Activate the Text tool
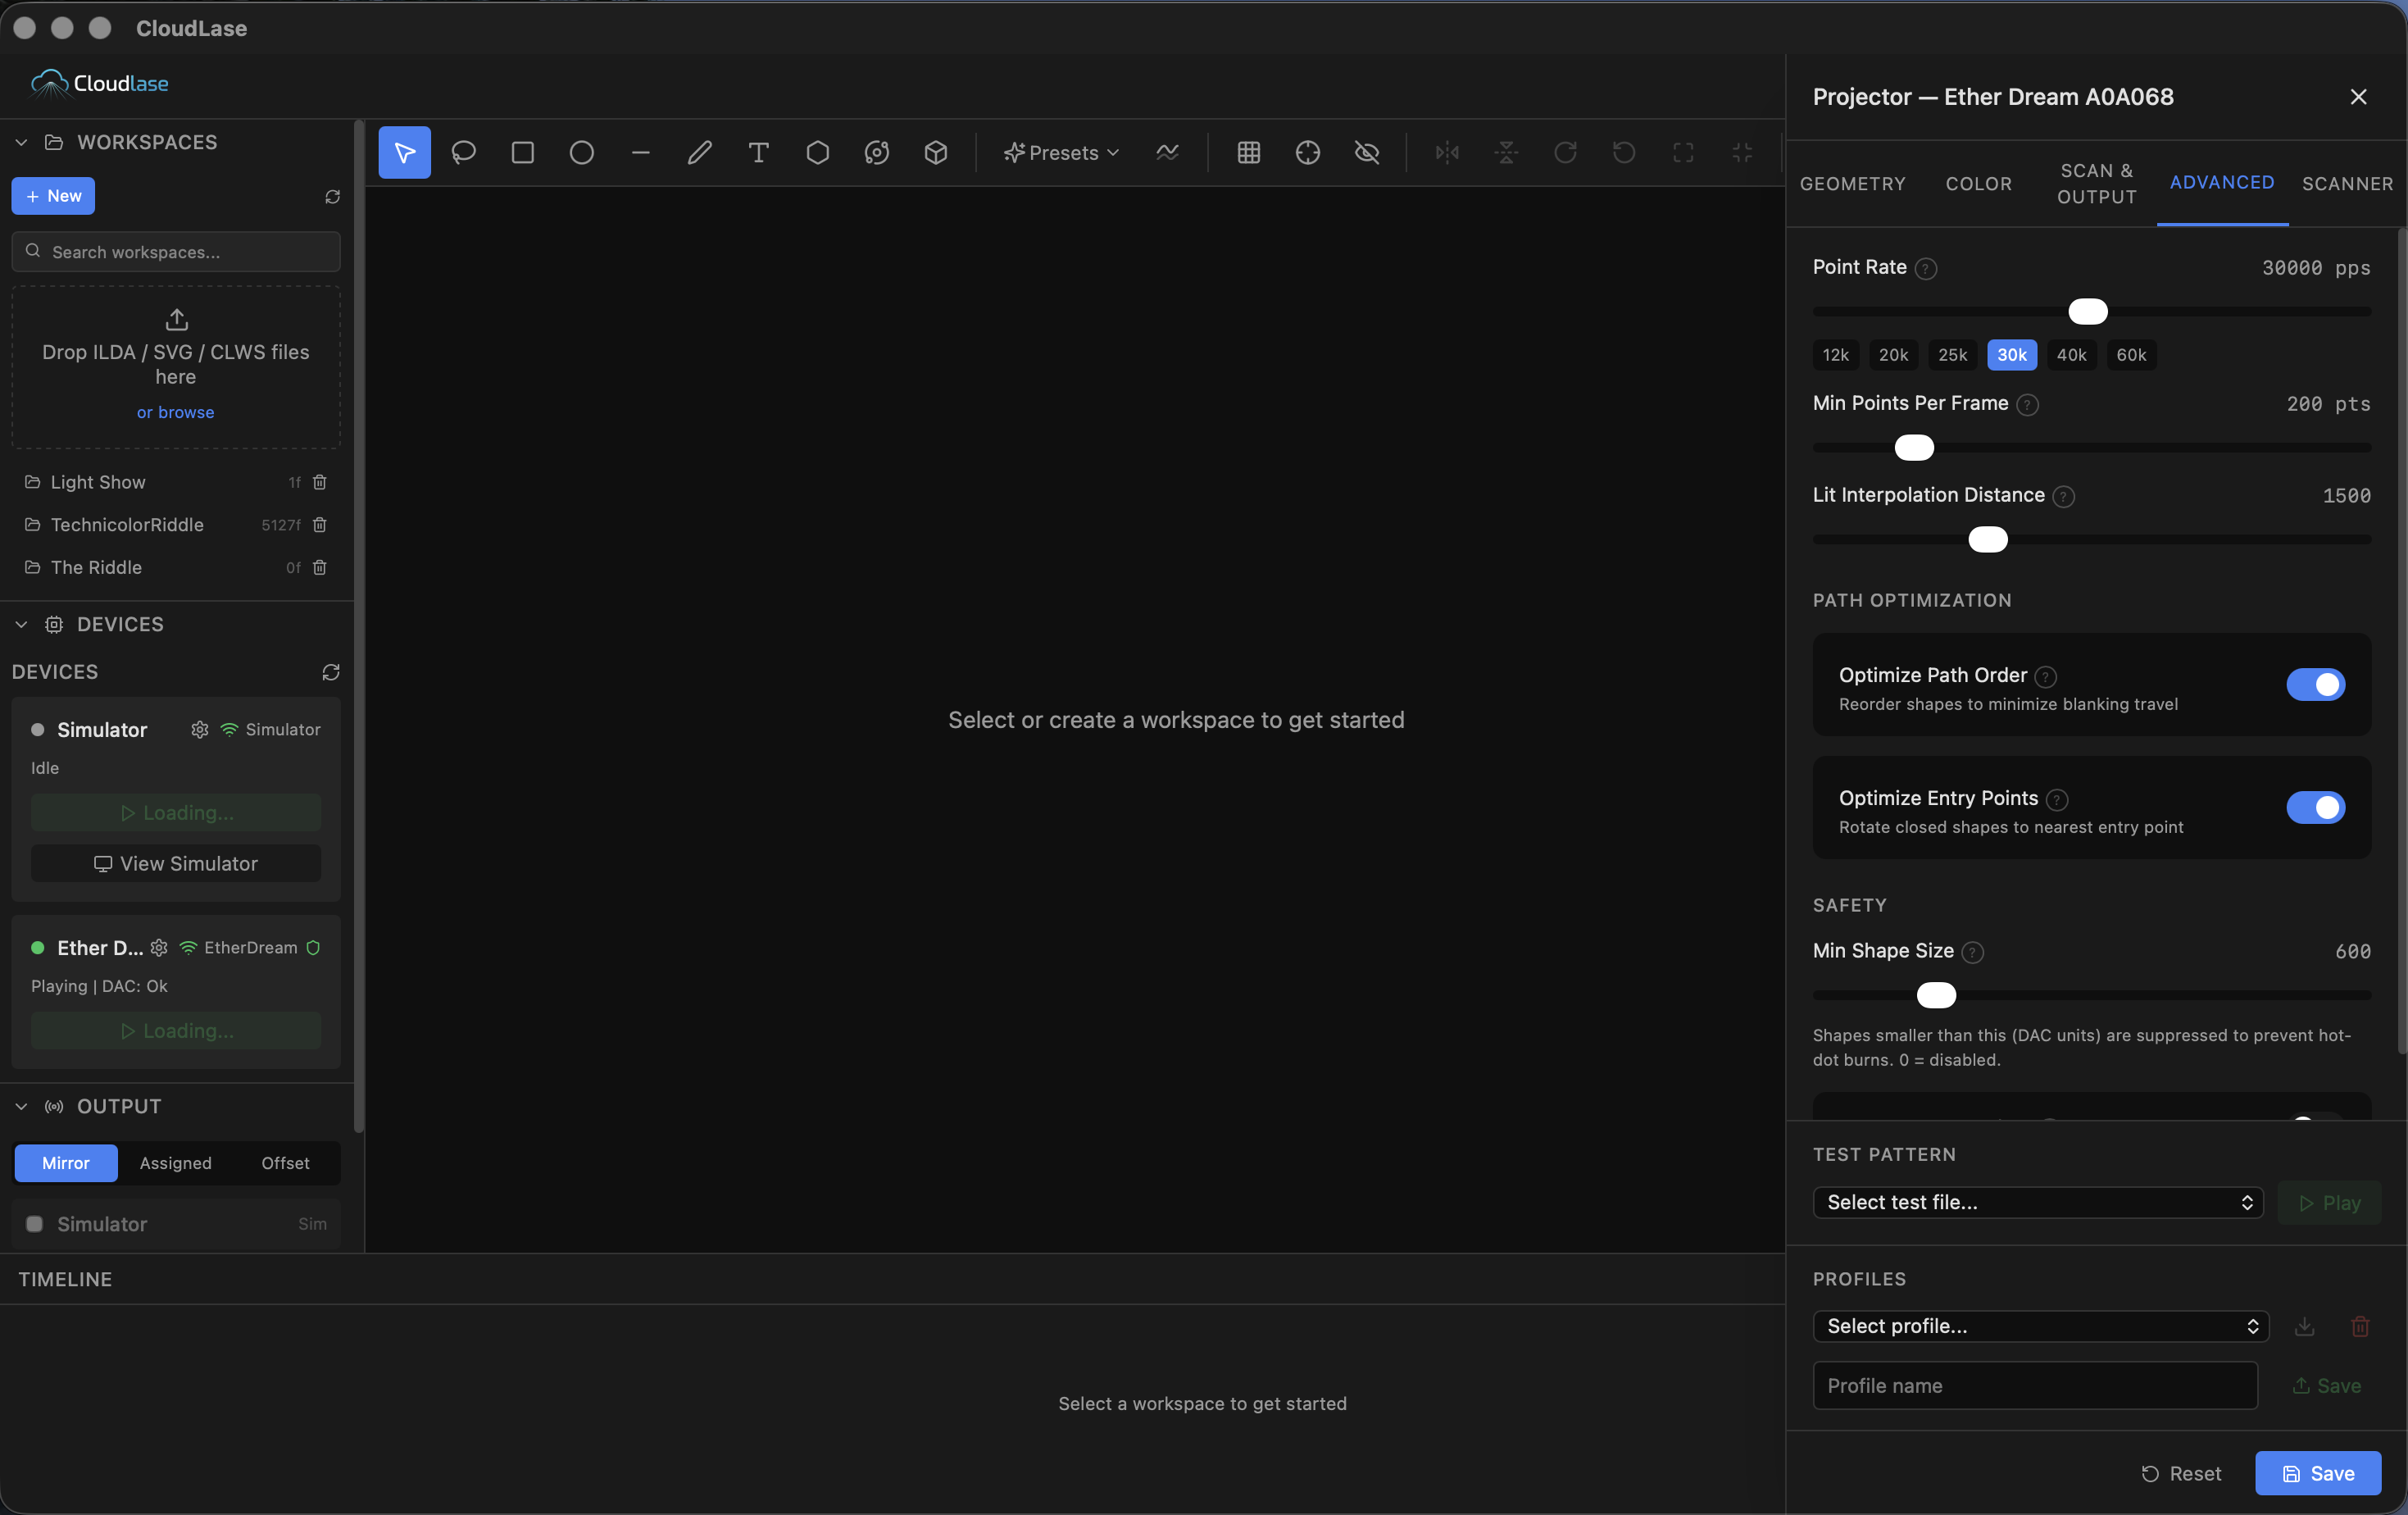 point(758,152)
